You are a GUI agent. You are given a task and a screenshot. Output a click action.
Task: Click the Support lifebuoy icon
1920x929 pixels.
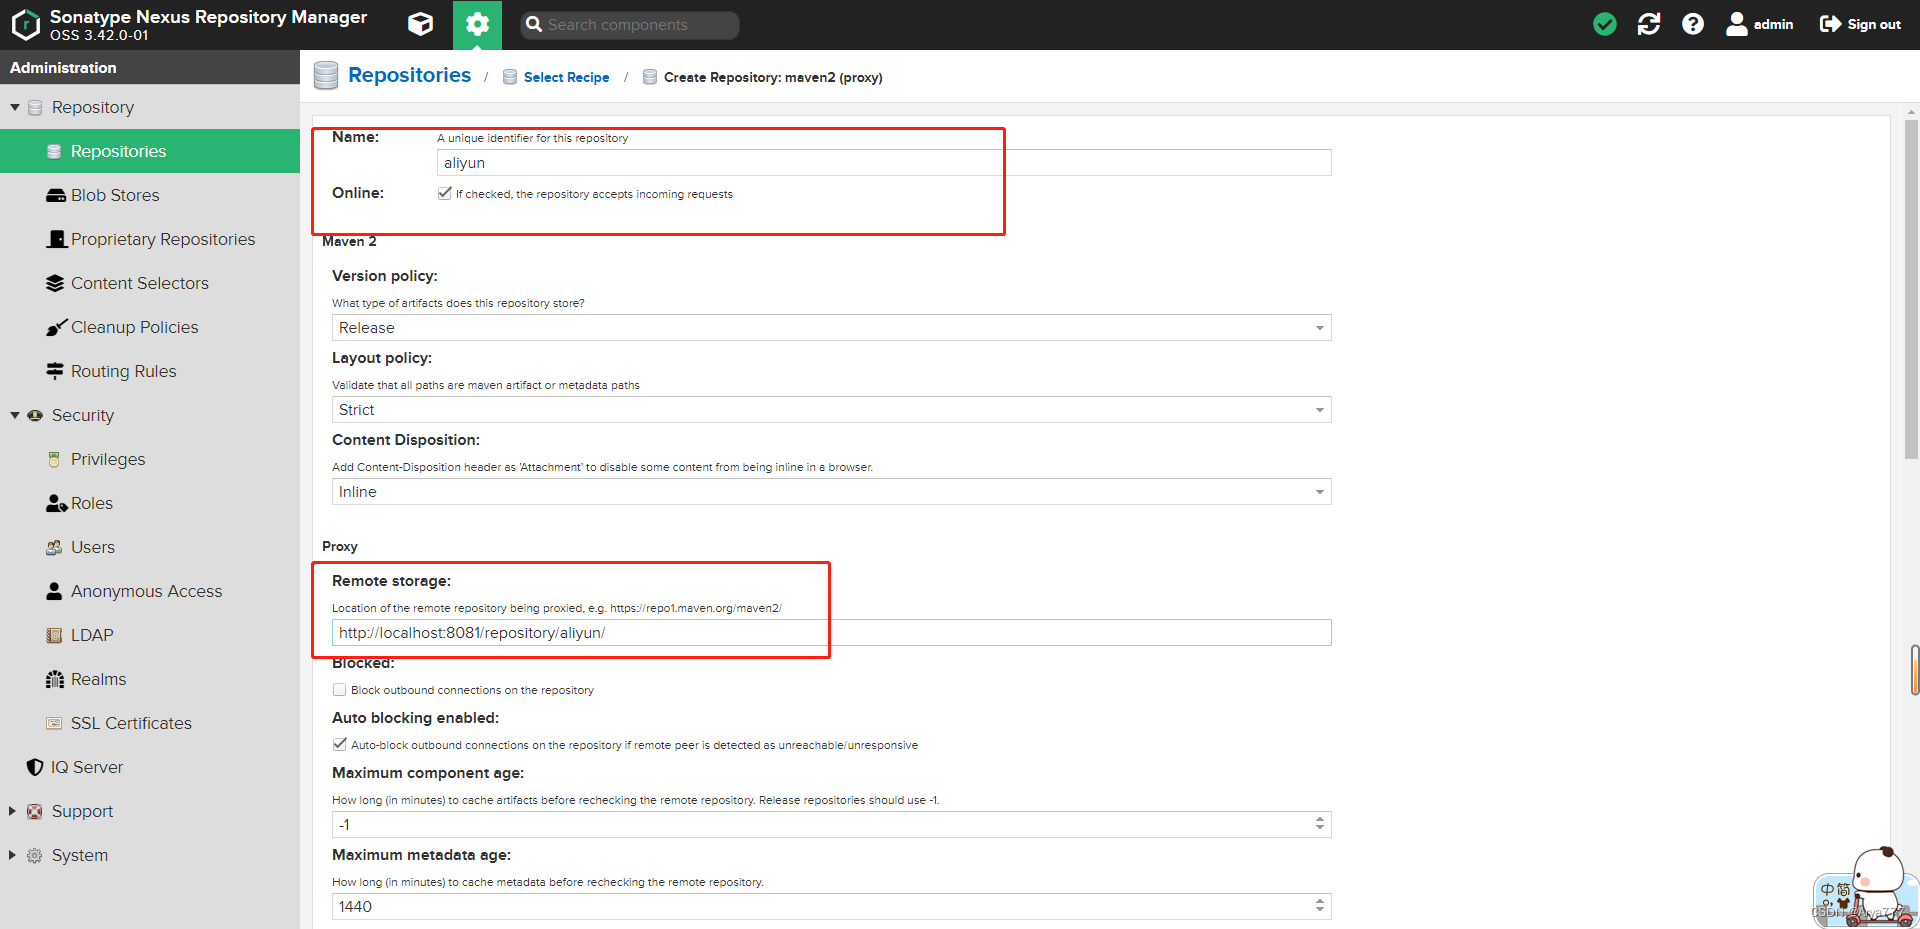click(35, 811)
